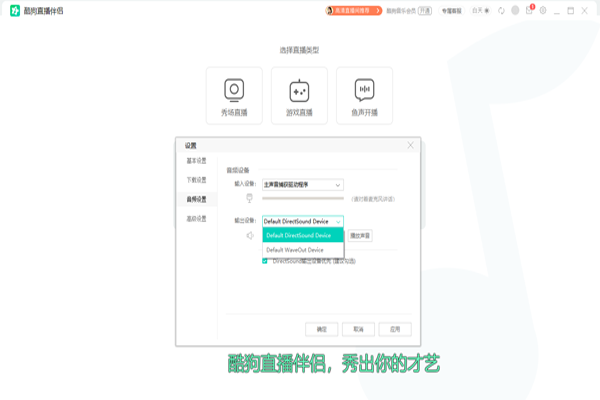Click the refresh icon in title bar
The height and width of the screenshot is (400, 600).
pyautogui.click(x=500, y=10)
